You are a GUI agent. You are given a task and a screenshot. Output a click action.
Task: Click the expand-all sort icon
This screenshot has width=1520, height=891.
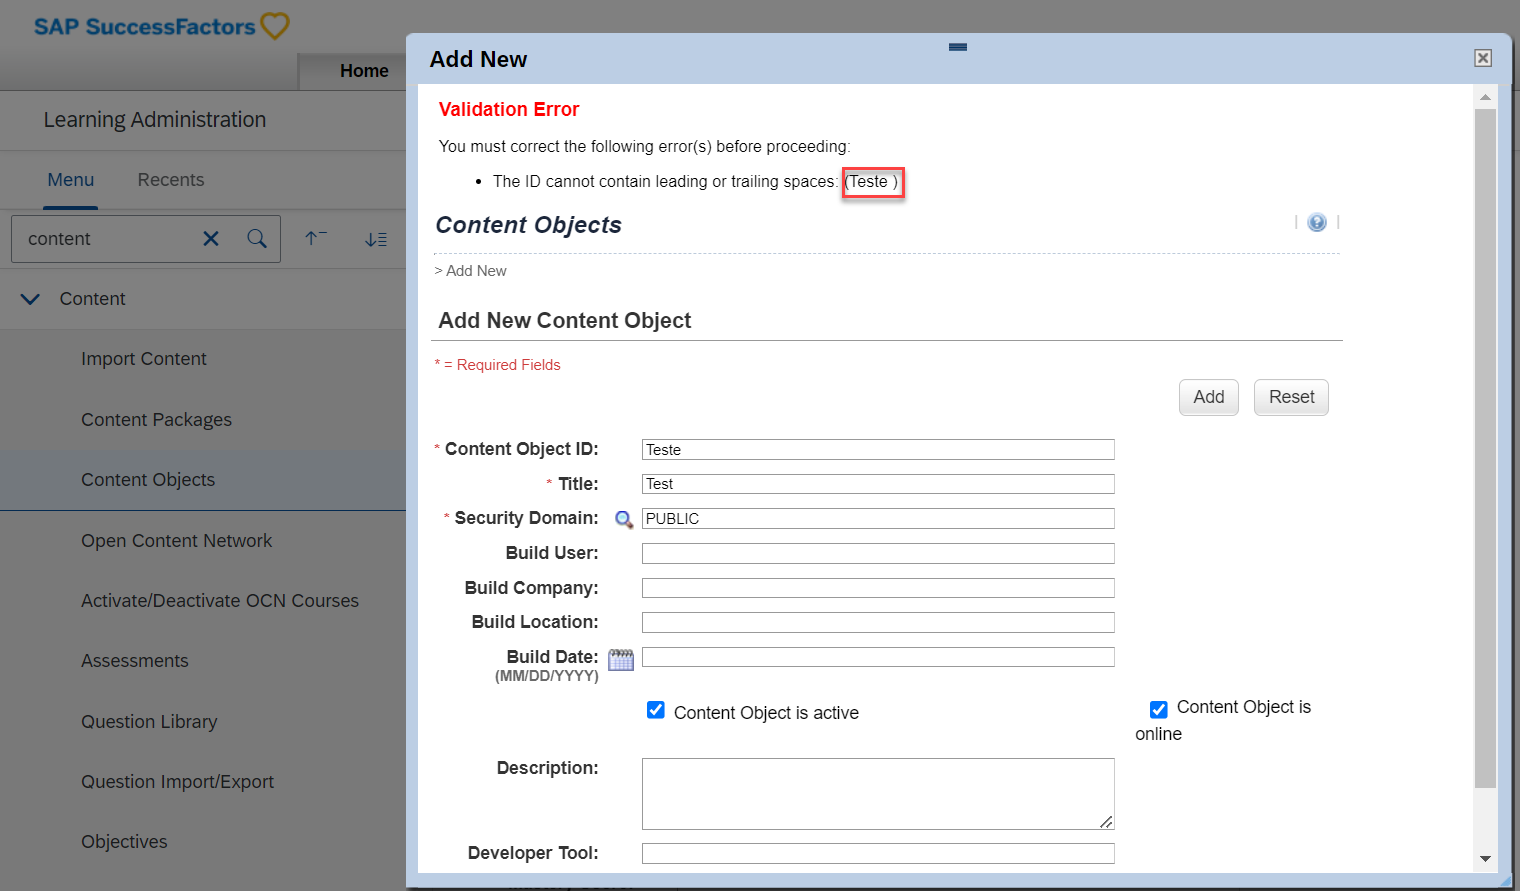(376, 239)
